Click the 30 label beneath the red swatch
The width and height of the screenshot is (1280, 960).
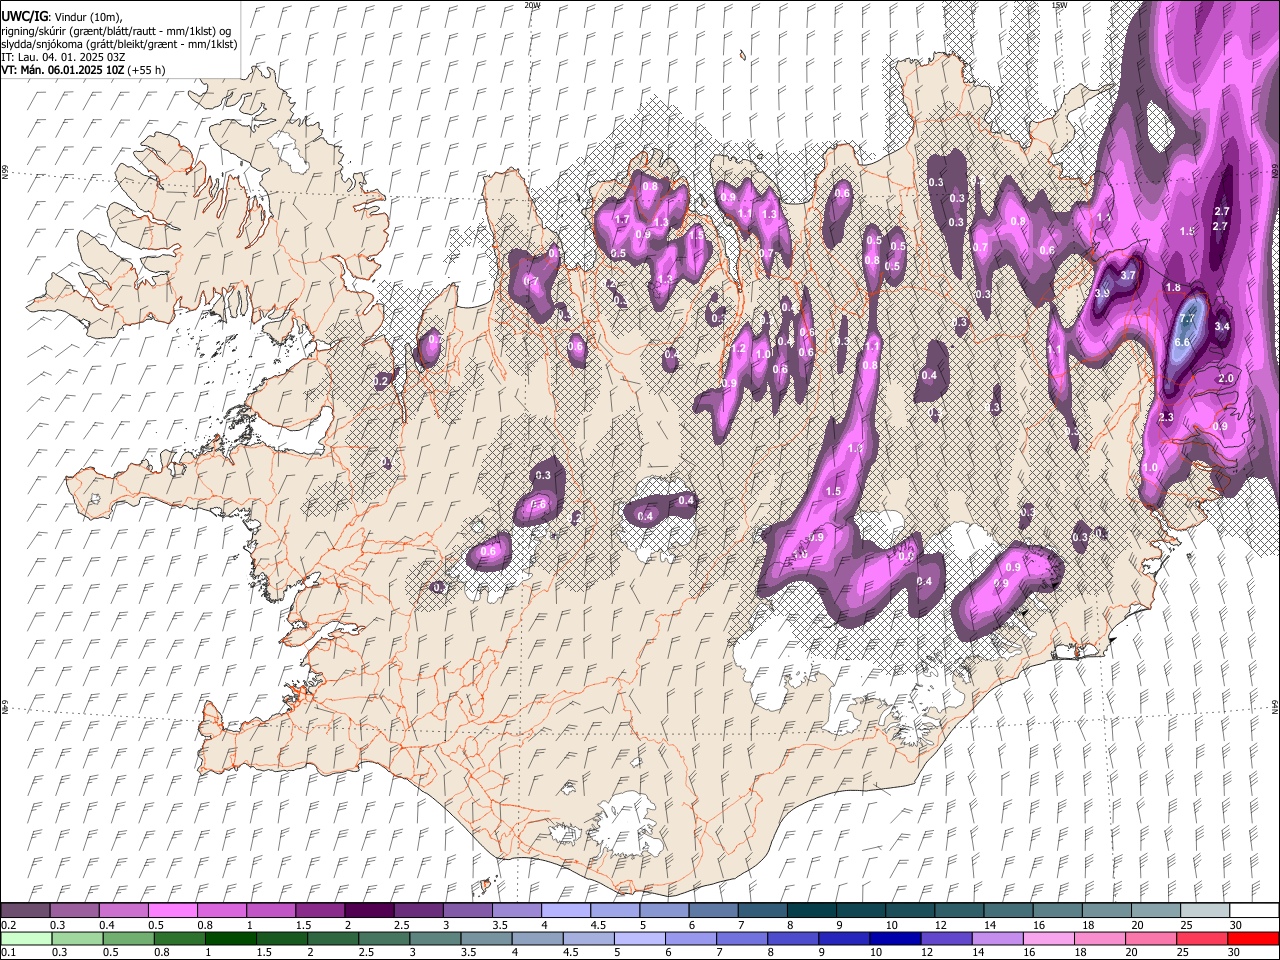[x=1235, y=951]
